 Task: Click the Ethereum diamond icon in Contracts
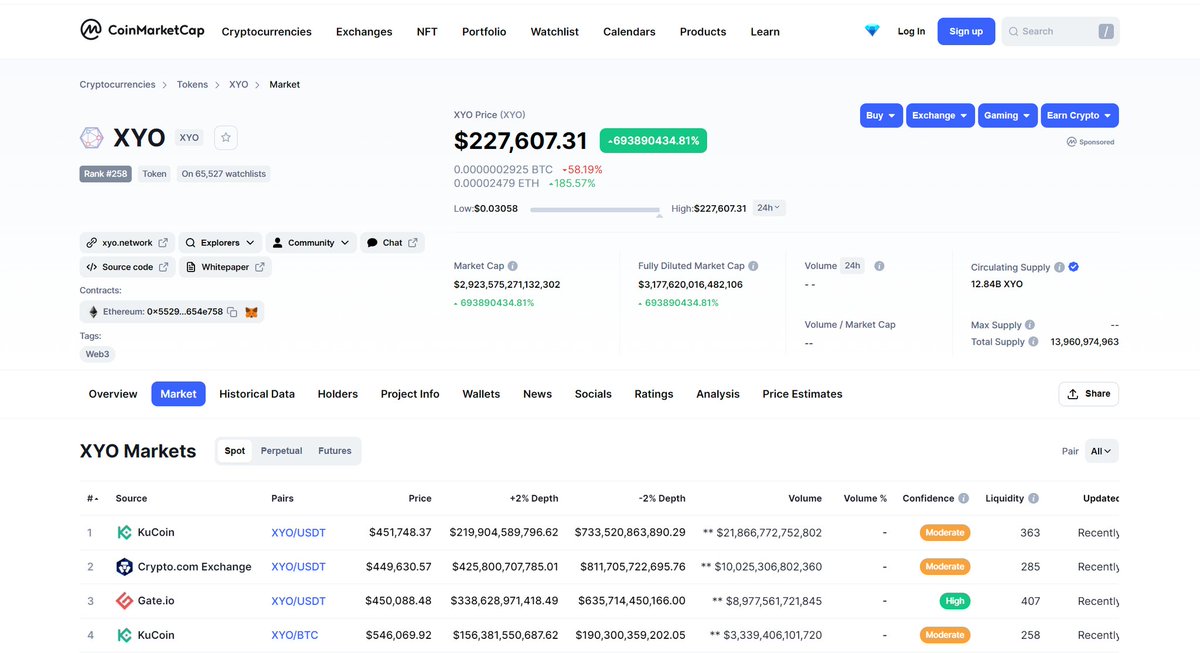[92, 312]
